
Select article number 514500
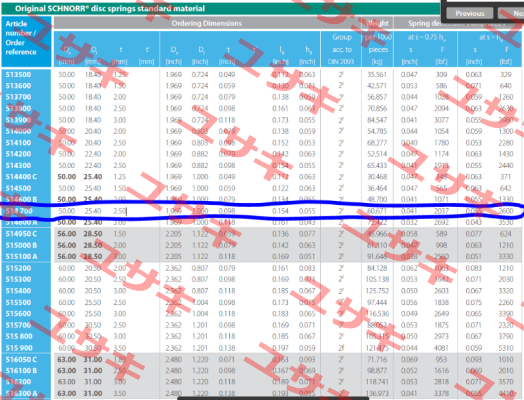18,188
